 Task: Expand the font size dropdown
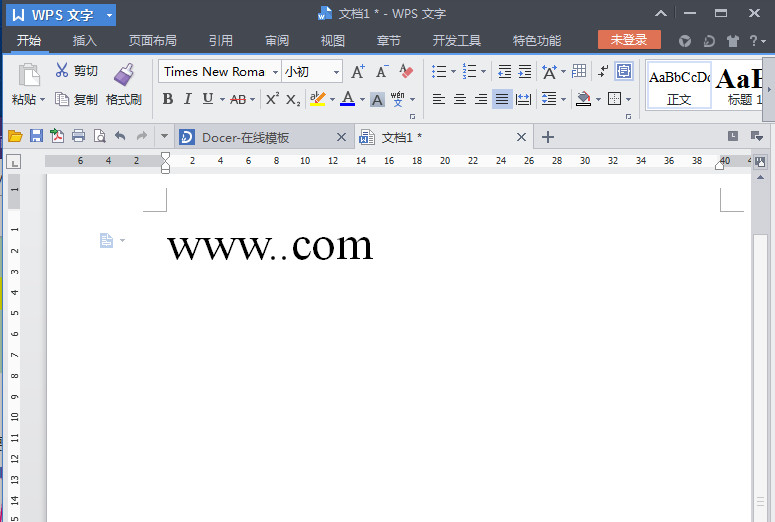tap(336, 72)
